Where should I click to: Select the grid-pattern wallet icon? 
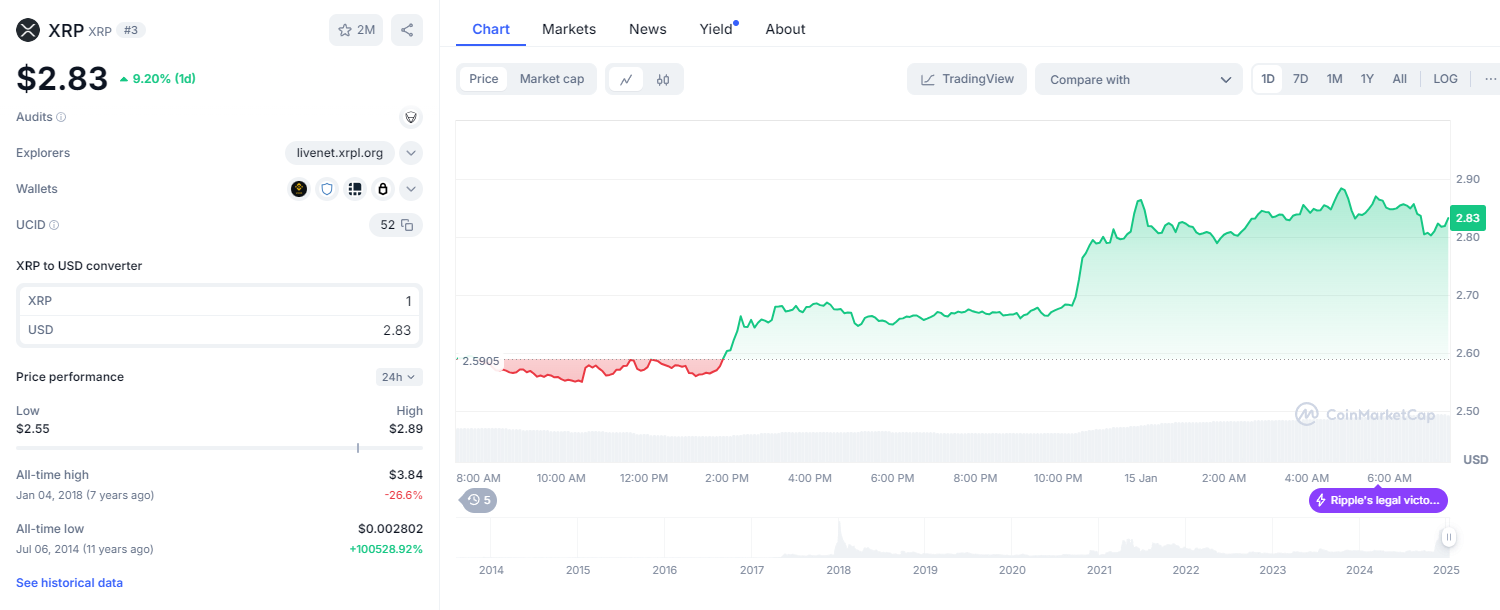click(355, 189)
